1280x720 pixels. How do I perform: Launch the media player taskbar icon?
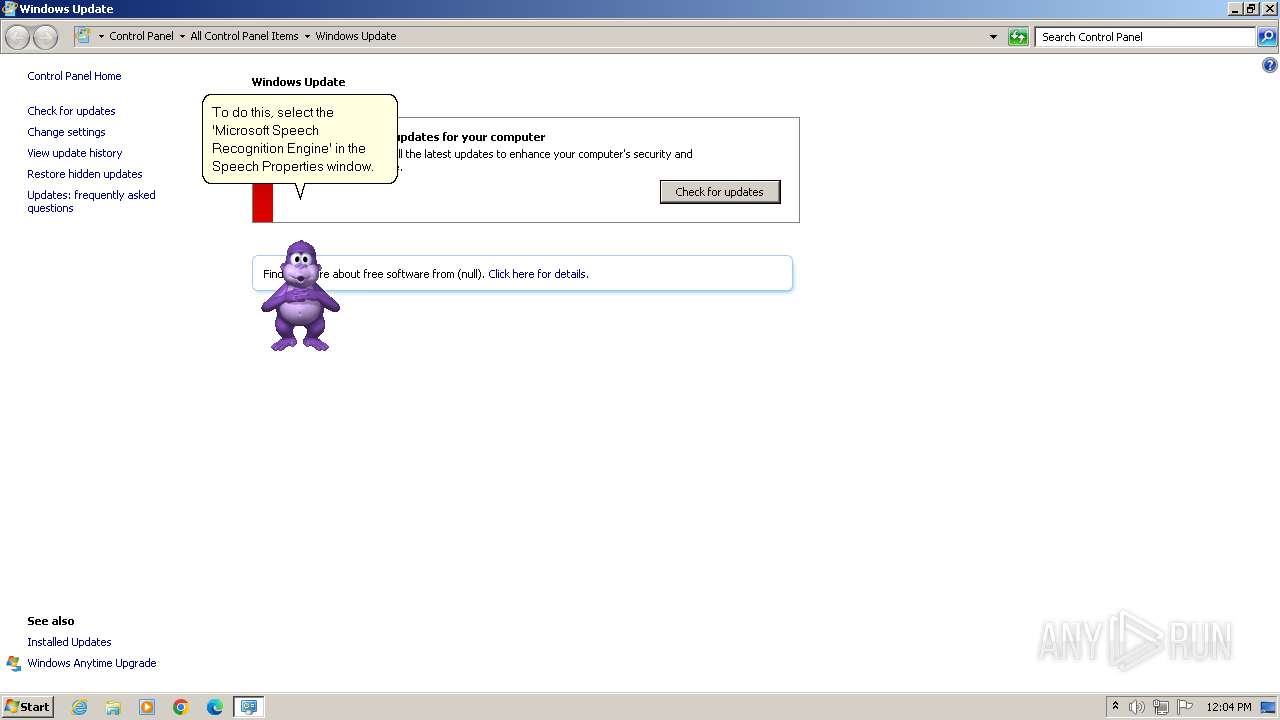(147, 707)
